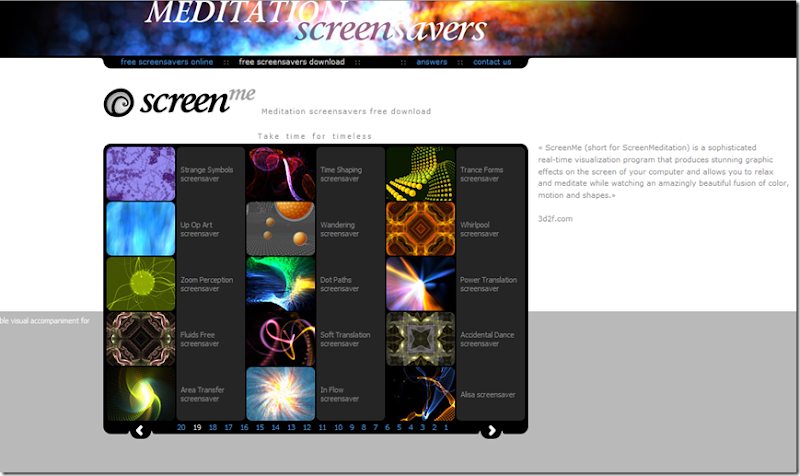Open the Time Shaping screensaver link
This screenshot has width=800, height=476.
pos(341,174)
